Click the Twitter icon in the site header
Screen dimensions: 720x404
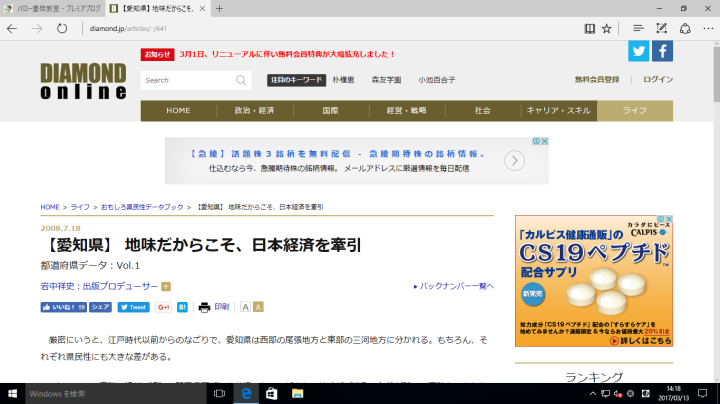tap(638, 51)
